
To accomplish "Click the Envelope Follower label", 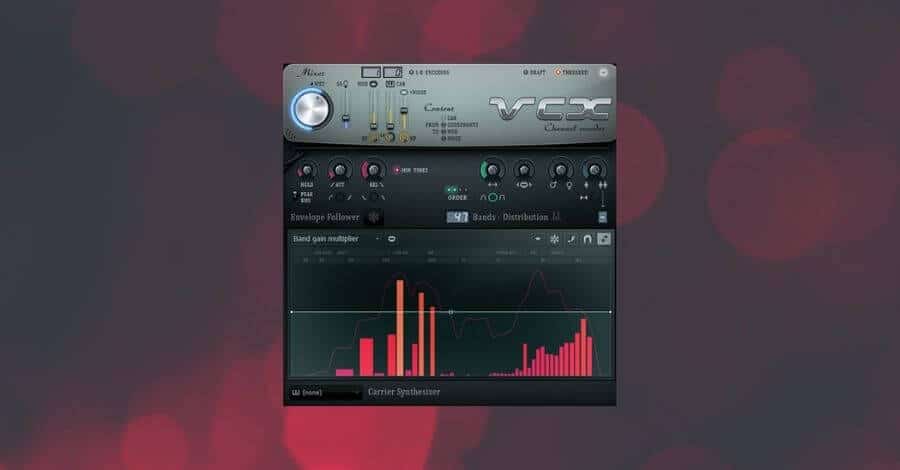I will [325, 217].
